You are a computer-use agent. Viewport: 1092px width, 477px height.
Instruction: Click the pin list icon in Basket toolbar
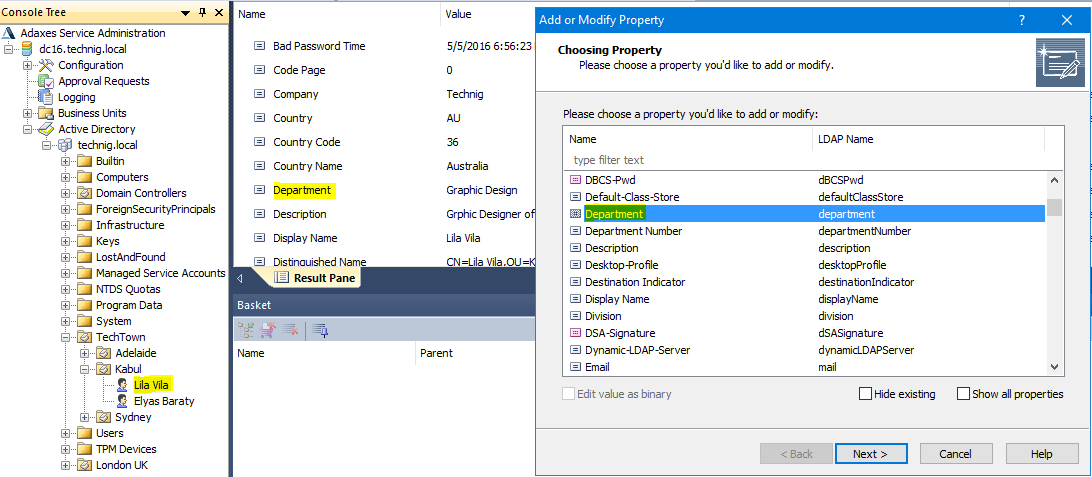(x=320, y=330)
